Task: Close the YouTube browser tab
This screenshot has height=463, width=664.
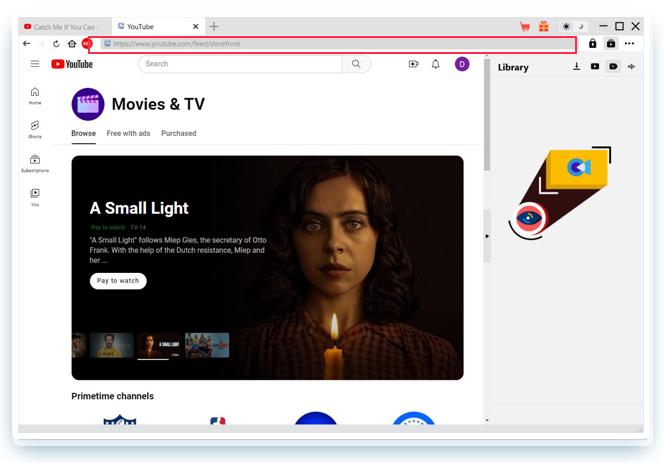Action: click(196, 27)
